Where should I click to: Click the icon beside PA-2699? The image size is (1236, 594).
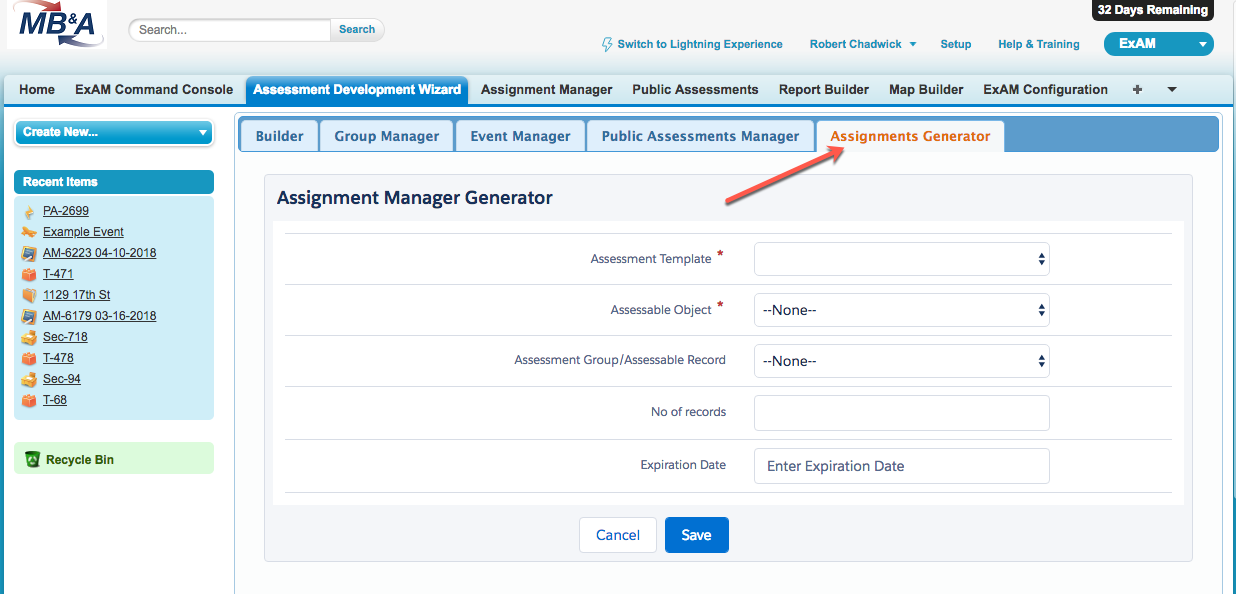(x=29, y=211)
